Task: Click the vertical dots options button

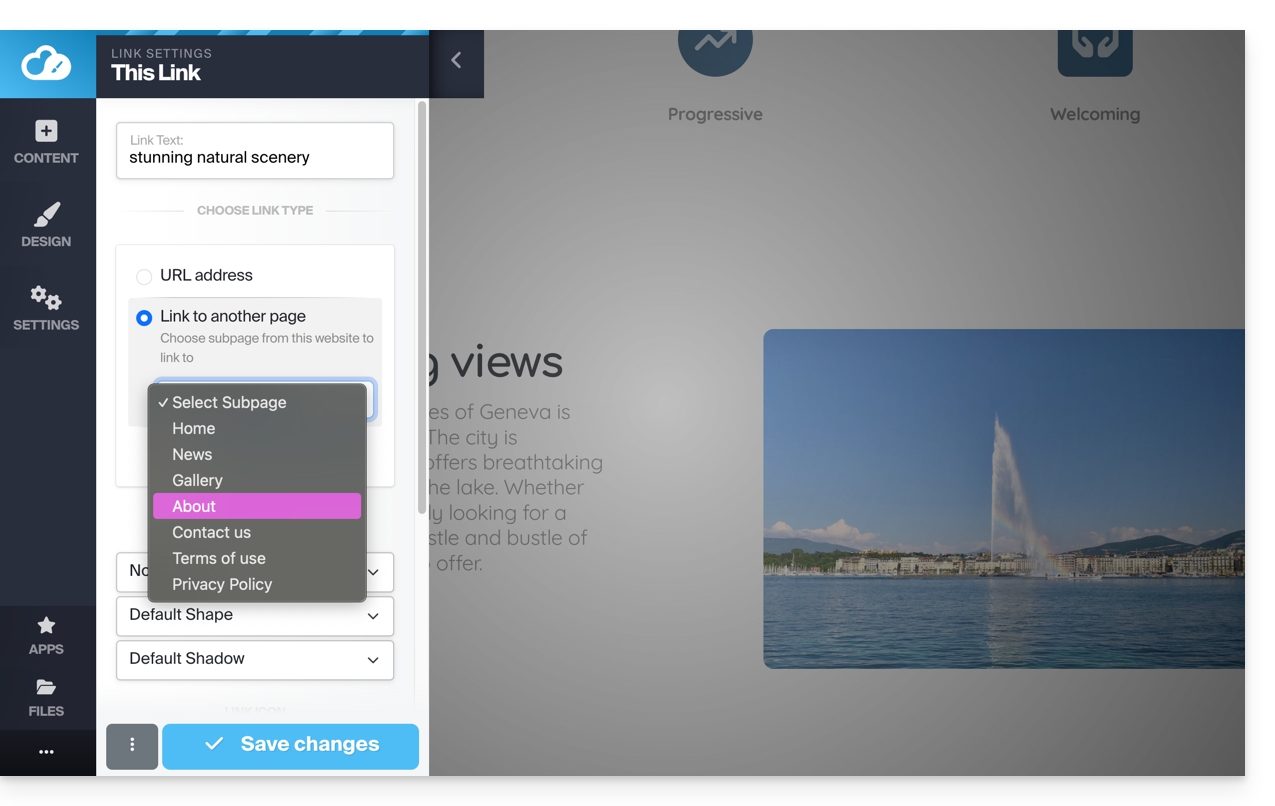Action: (x=132, y=746)
